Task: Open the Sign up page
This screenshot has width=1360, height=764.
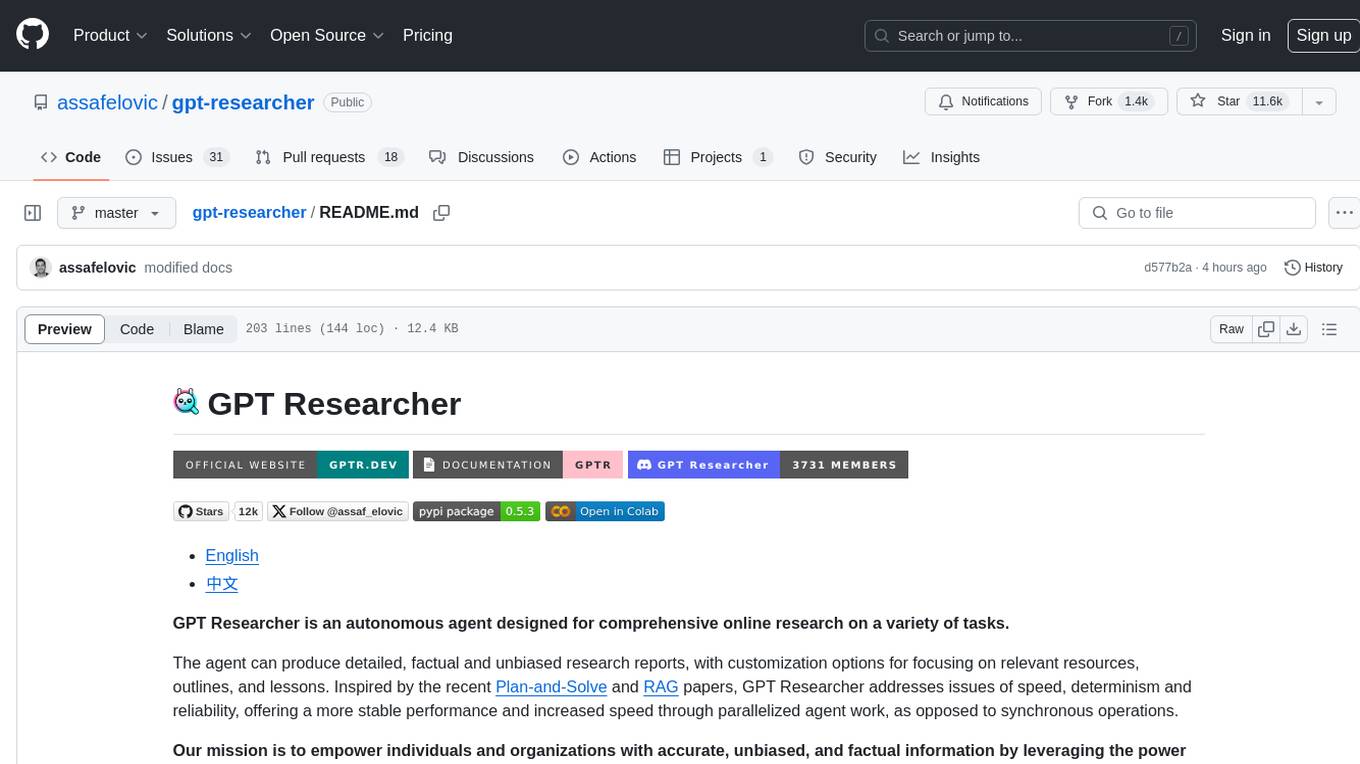Action: [x=1323, y=35]
